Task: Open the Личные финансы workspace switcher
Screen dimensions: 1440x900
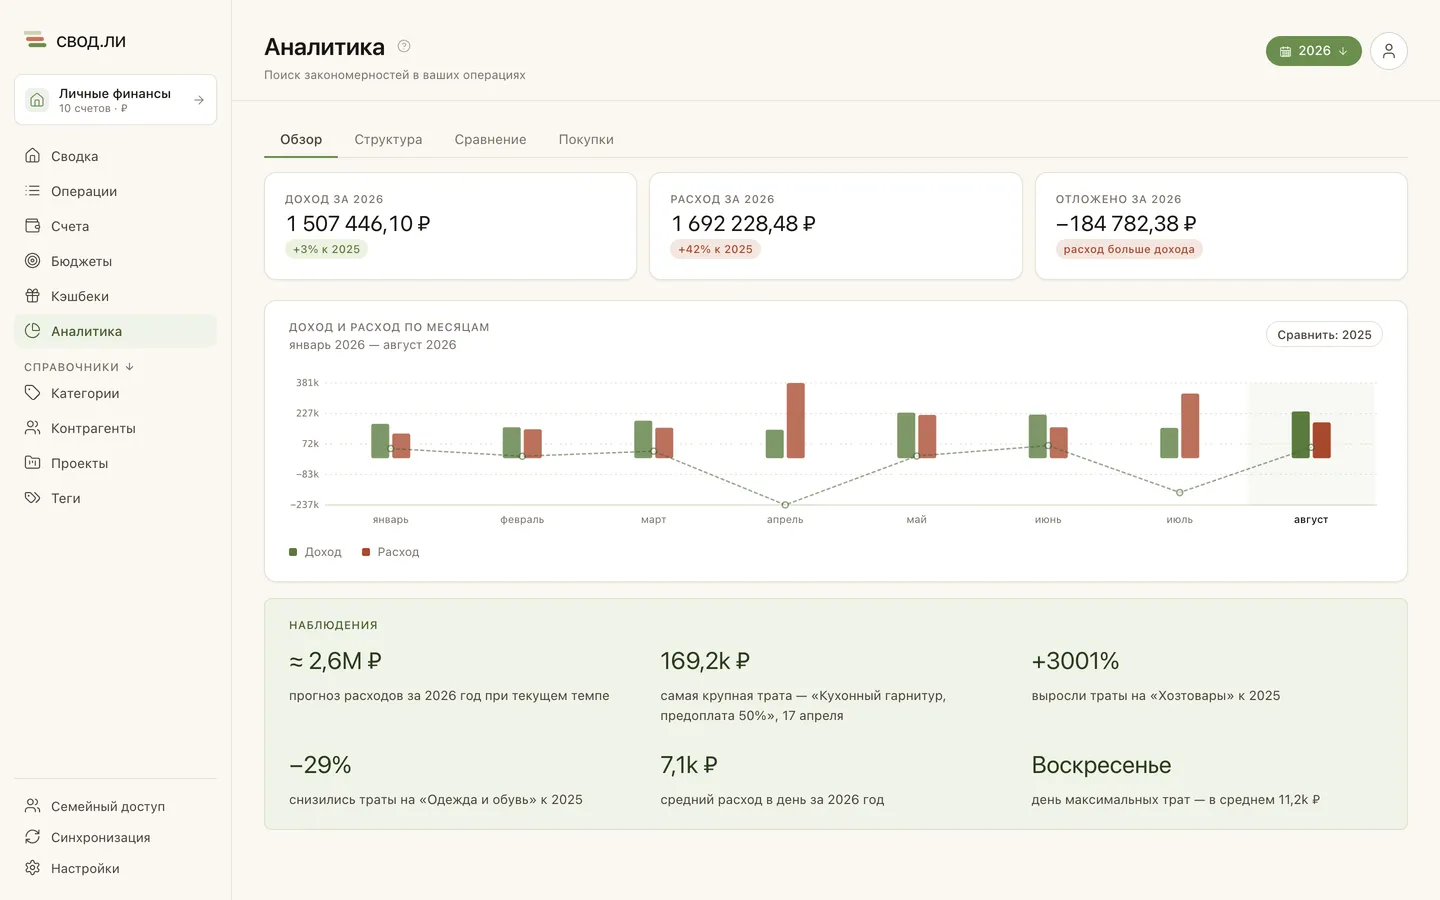Action: (116, 100)
